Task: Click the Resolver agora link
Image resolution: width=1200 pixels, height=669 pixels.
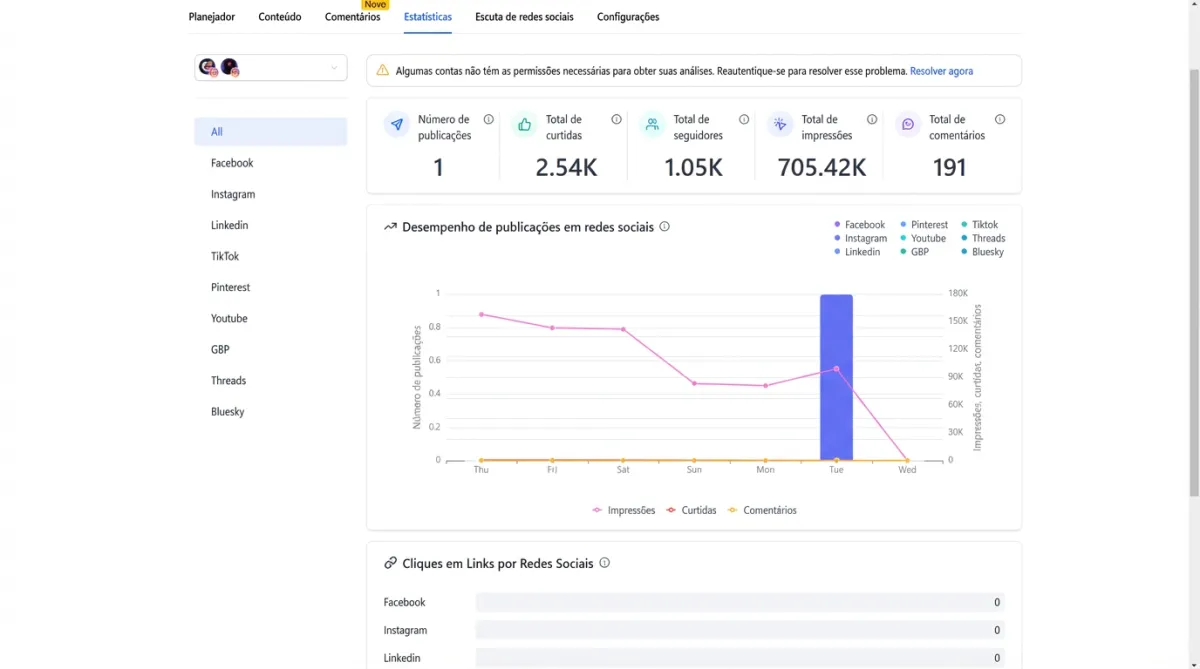Action: click(x=941, y=71)
